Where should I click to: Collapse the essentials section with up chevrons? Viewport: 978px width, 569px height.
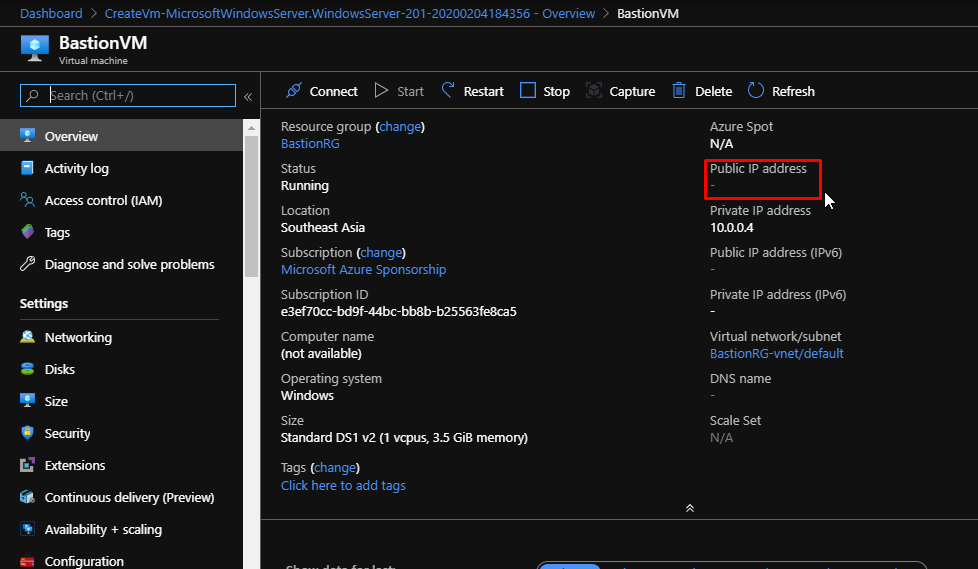(x=690, y=508)
